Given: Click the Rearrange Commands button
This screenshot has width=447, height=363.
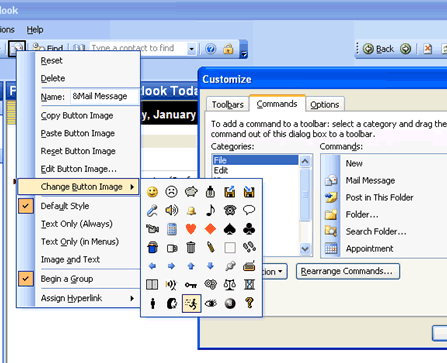Looking at the screenshot, I should coord(348,271).
